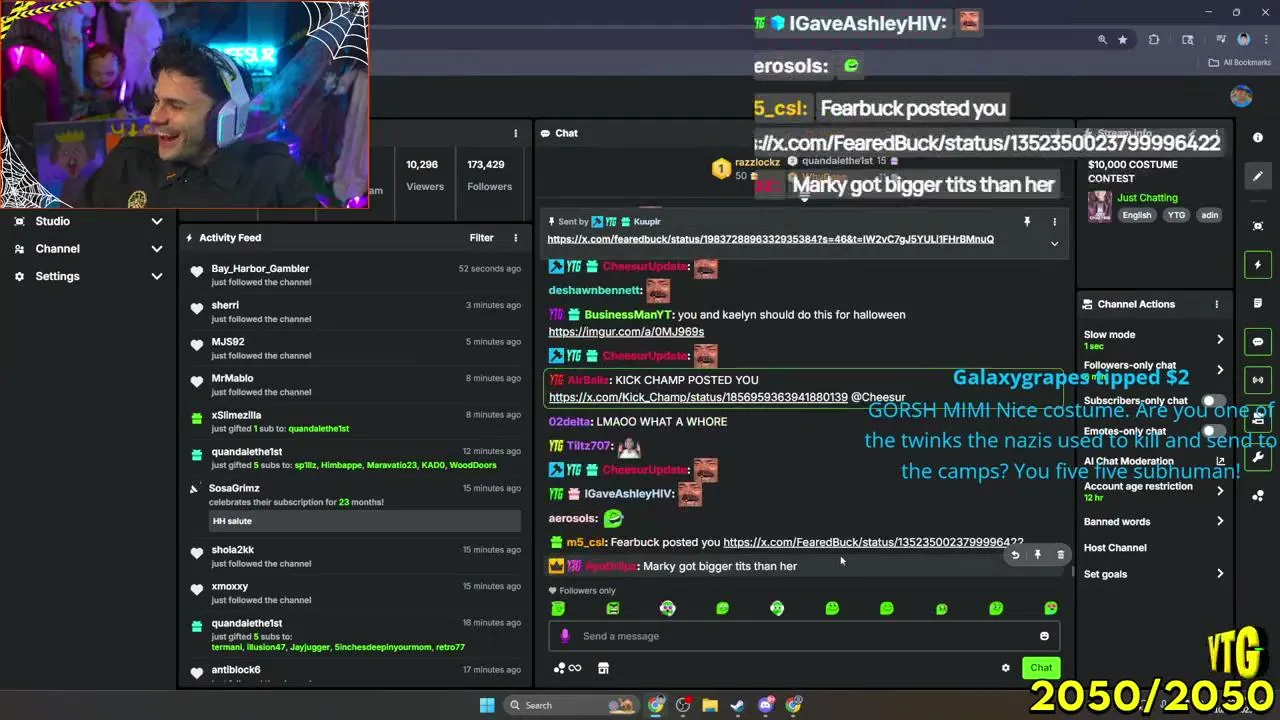Open Windows Start menu
1280x720 pixels.
coord(487,705)
